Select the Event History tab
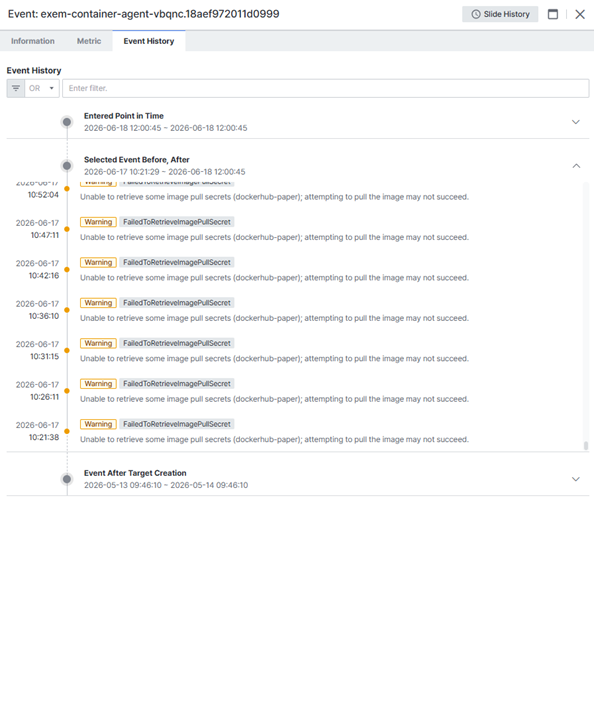The height and width of the screenshot is (713, 594). pyautogui.click(x=149, y=41)
